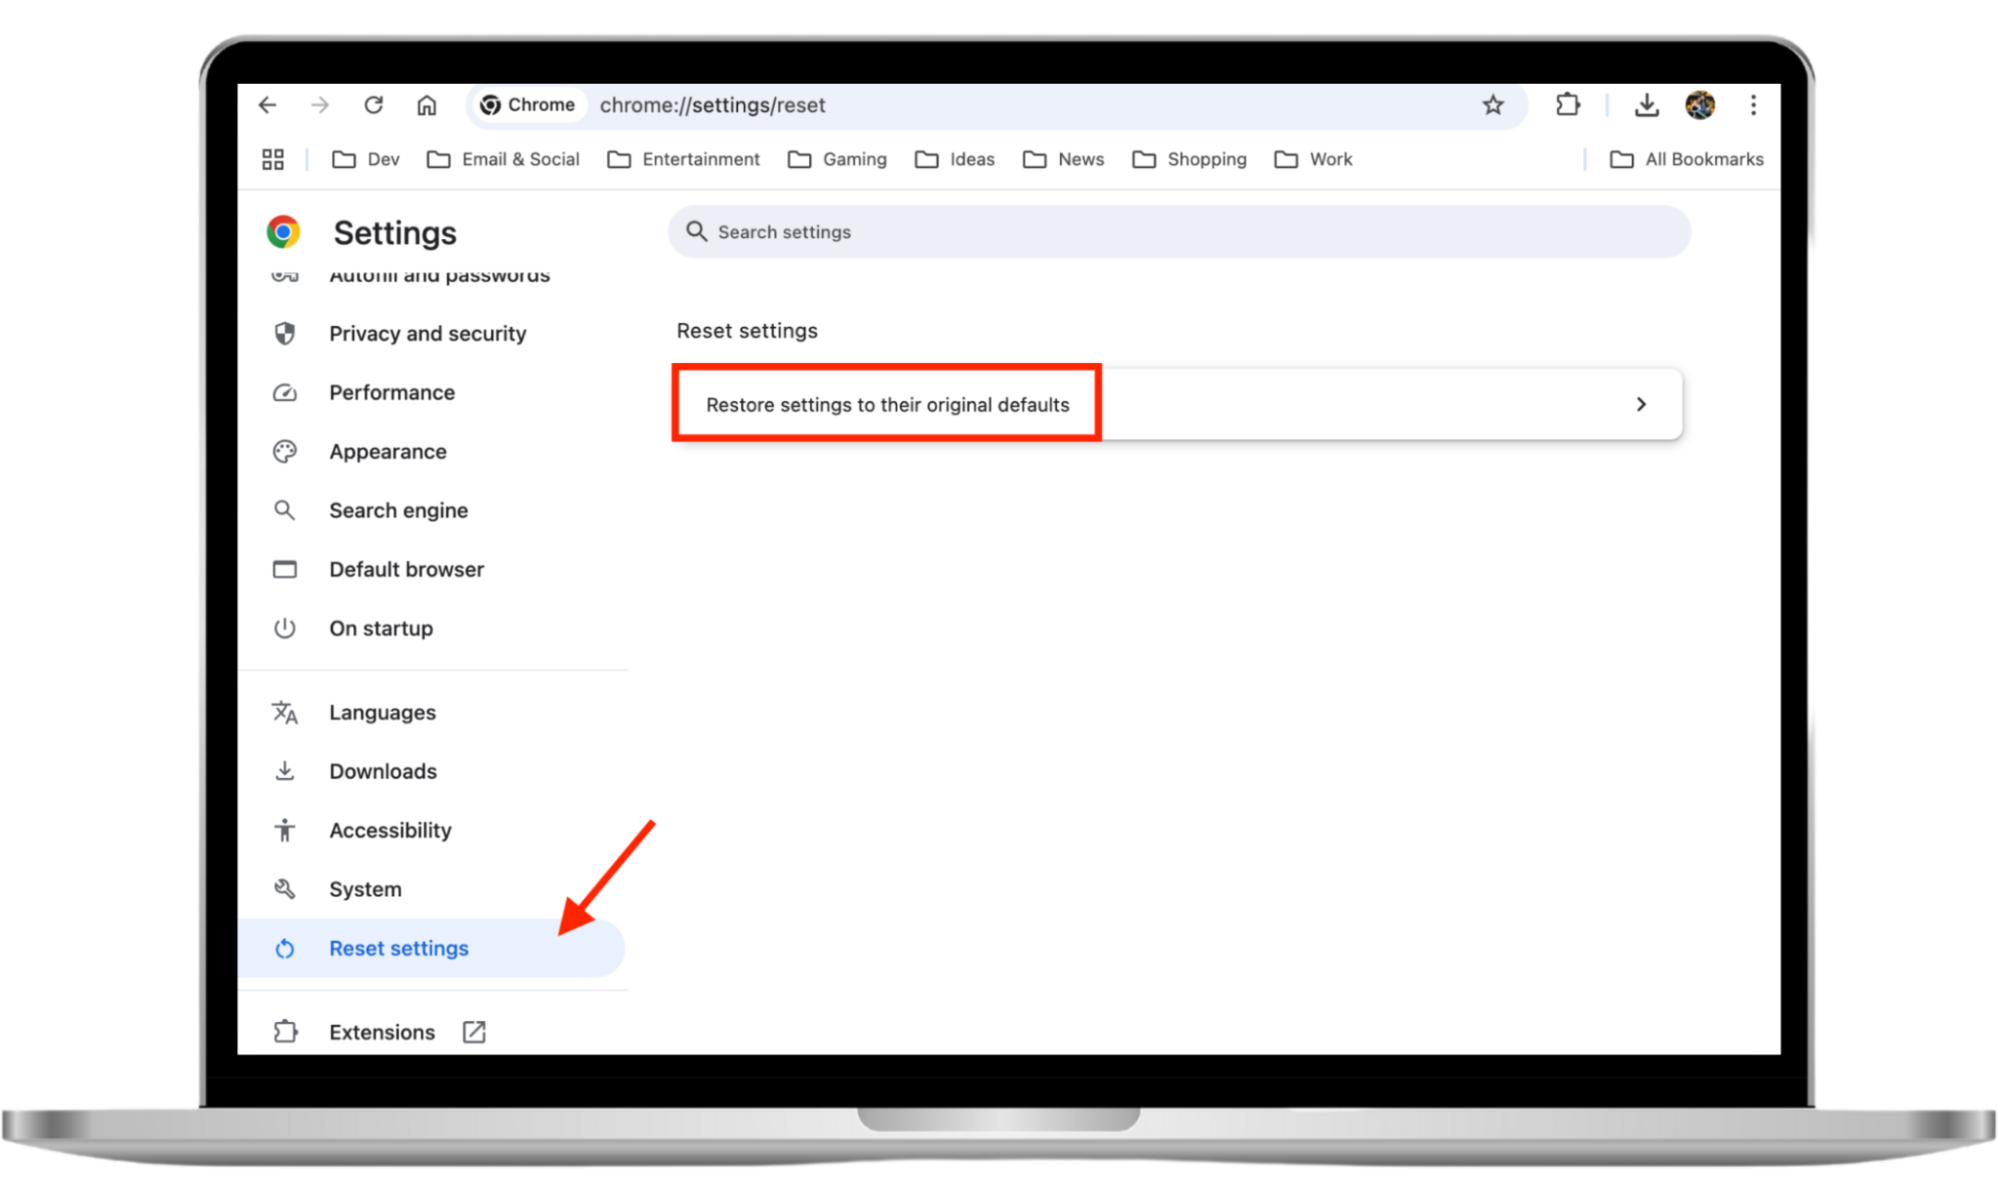
Task: Click the browser back arrow
Action: point(267,105)
